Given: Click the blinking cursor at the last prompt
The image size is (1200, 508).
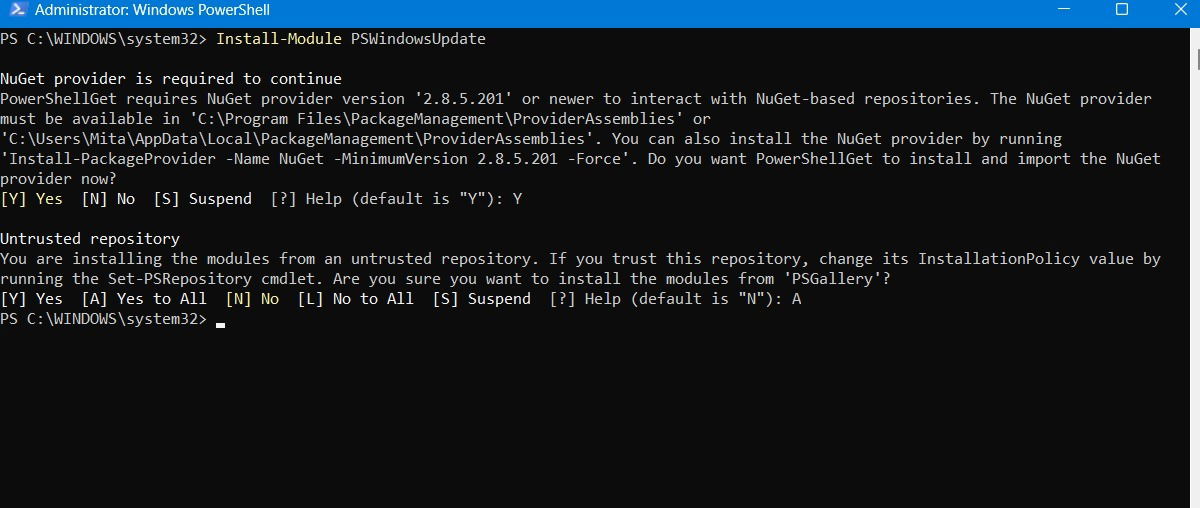Looking at the screenshot, I should tap(220, 322).
